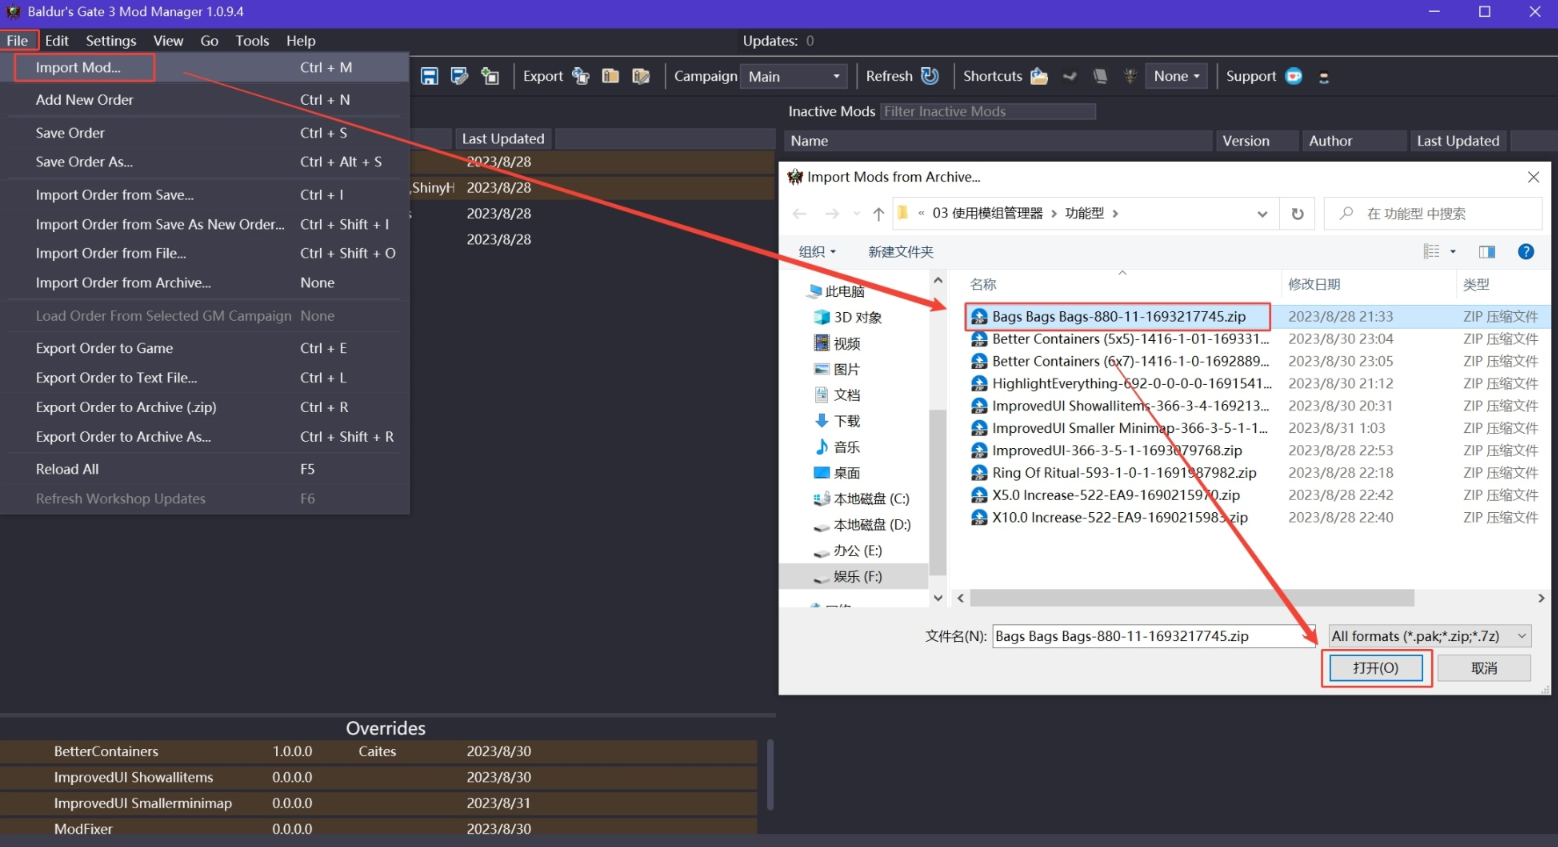This screenshot has height=847, width=1558.
Task: Open the recent locations dropdown arrow
Action: 857,213
